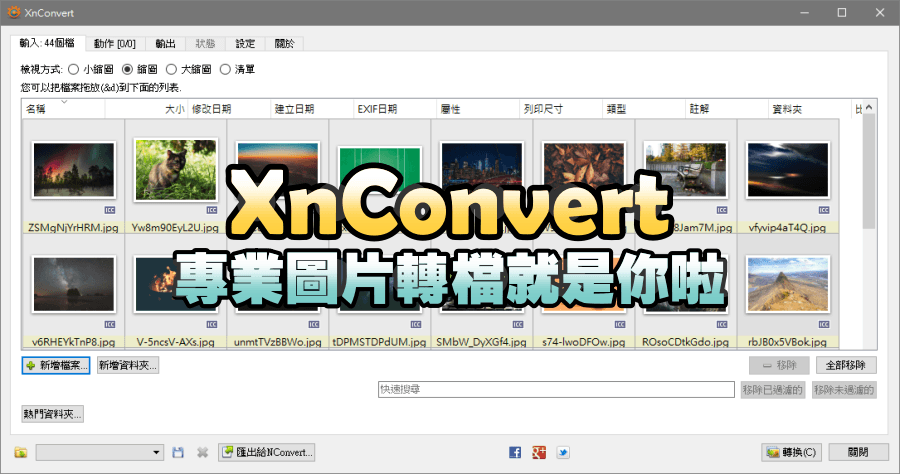Click the ICC badge on Yw8m90EyL2U.jpg

pos(212,210)
